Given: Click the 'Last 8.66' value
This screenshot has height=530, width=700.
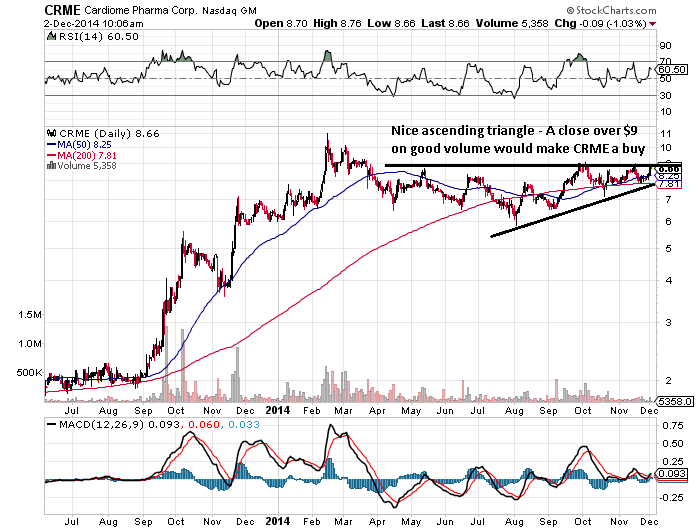Looking at the screenshot, I should pyautogui.click(x=446, y=24).
